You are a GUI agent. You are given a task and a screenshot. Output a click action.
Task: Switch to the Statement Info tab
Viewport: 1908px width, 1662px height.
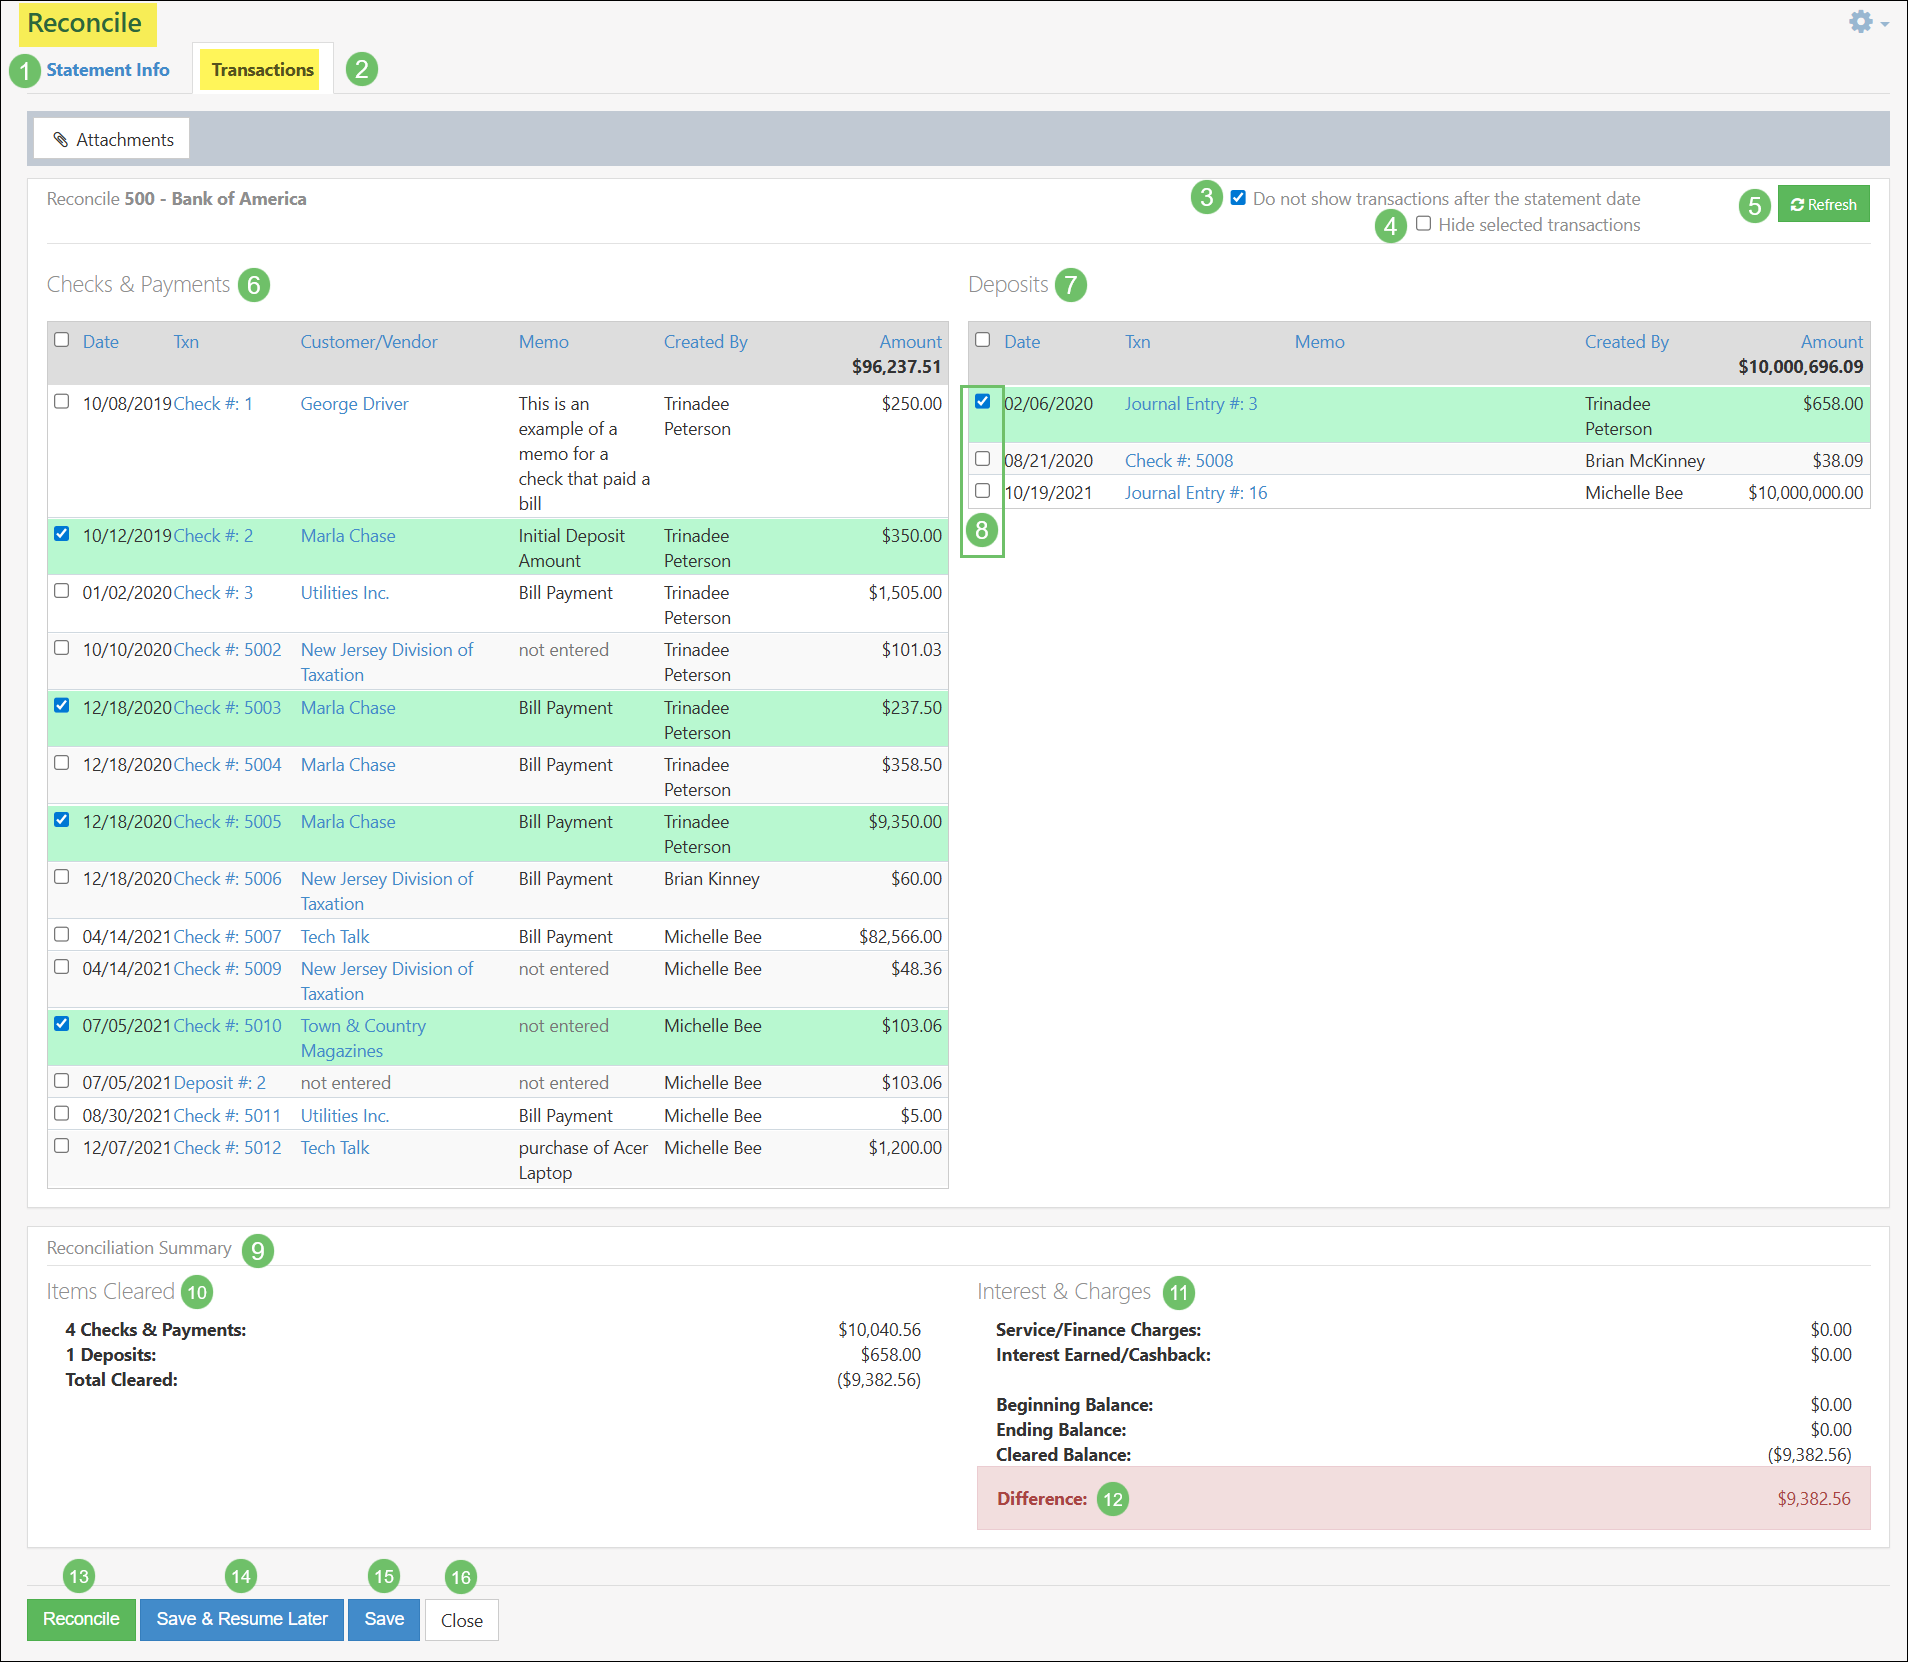pyautogui.click(x=107, y=69)
